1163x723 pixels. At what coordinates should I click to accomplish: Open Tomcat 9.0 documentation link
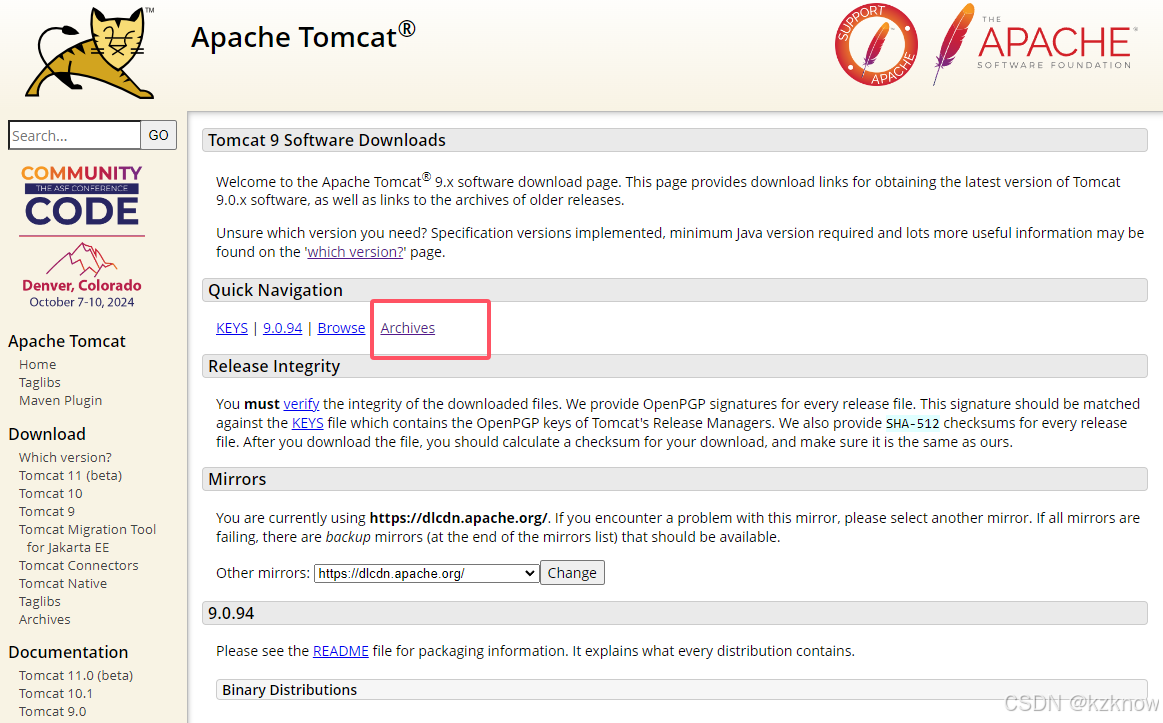click(x=53, y=711)
